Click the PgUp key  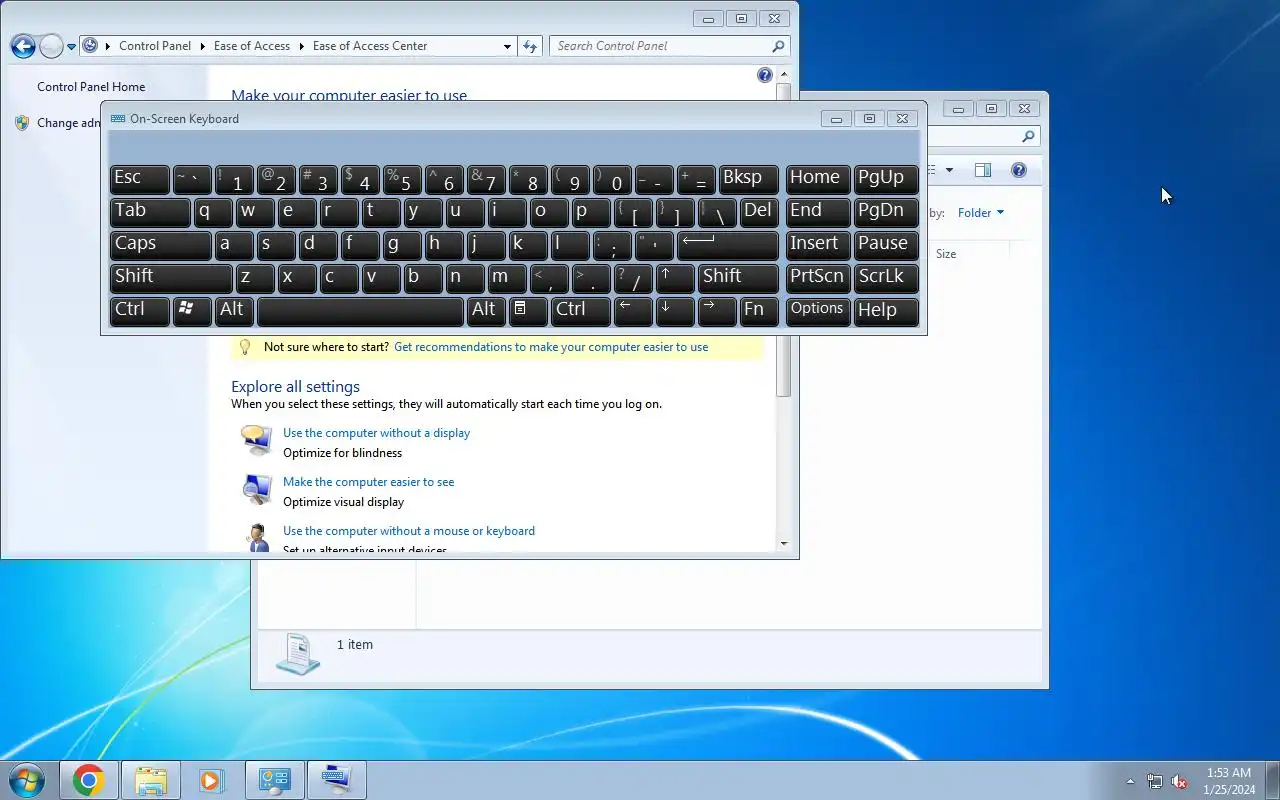(886, 179)
